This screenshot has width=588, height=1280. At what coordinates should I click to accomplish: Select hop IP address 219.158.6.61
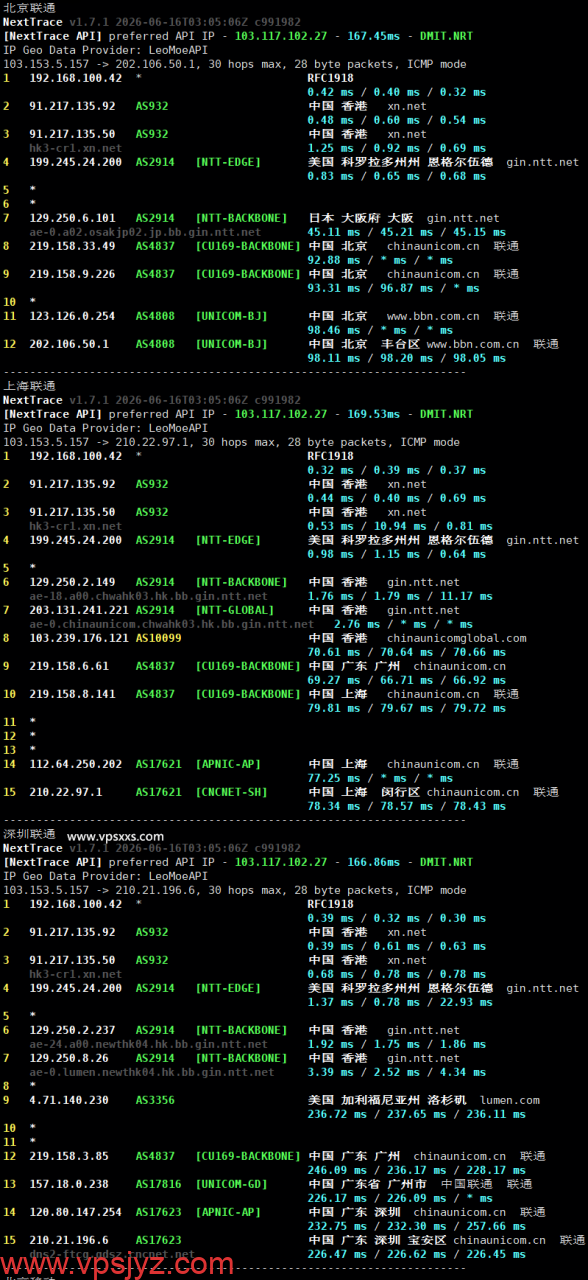tap(69, 666)
